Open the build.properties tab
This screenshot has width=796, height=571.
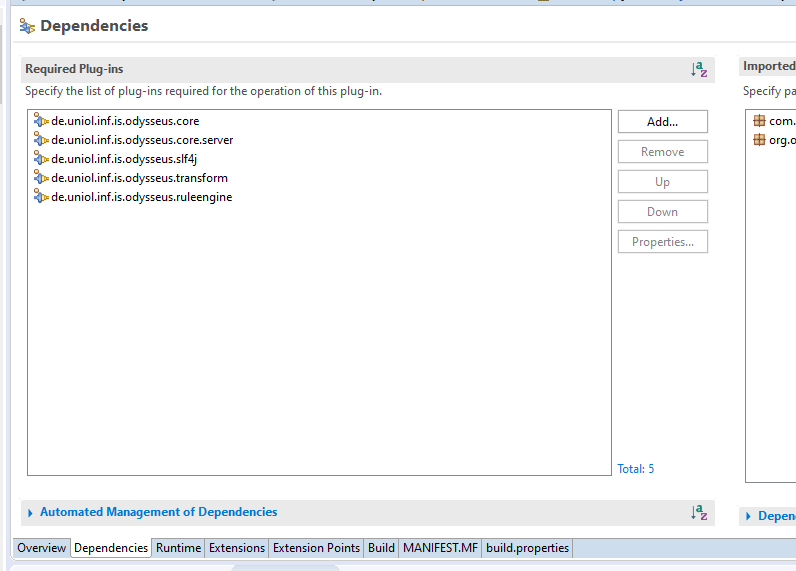(527, 548)
